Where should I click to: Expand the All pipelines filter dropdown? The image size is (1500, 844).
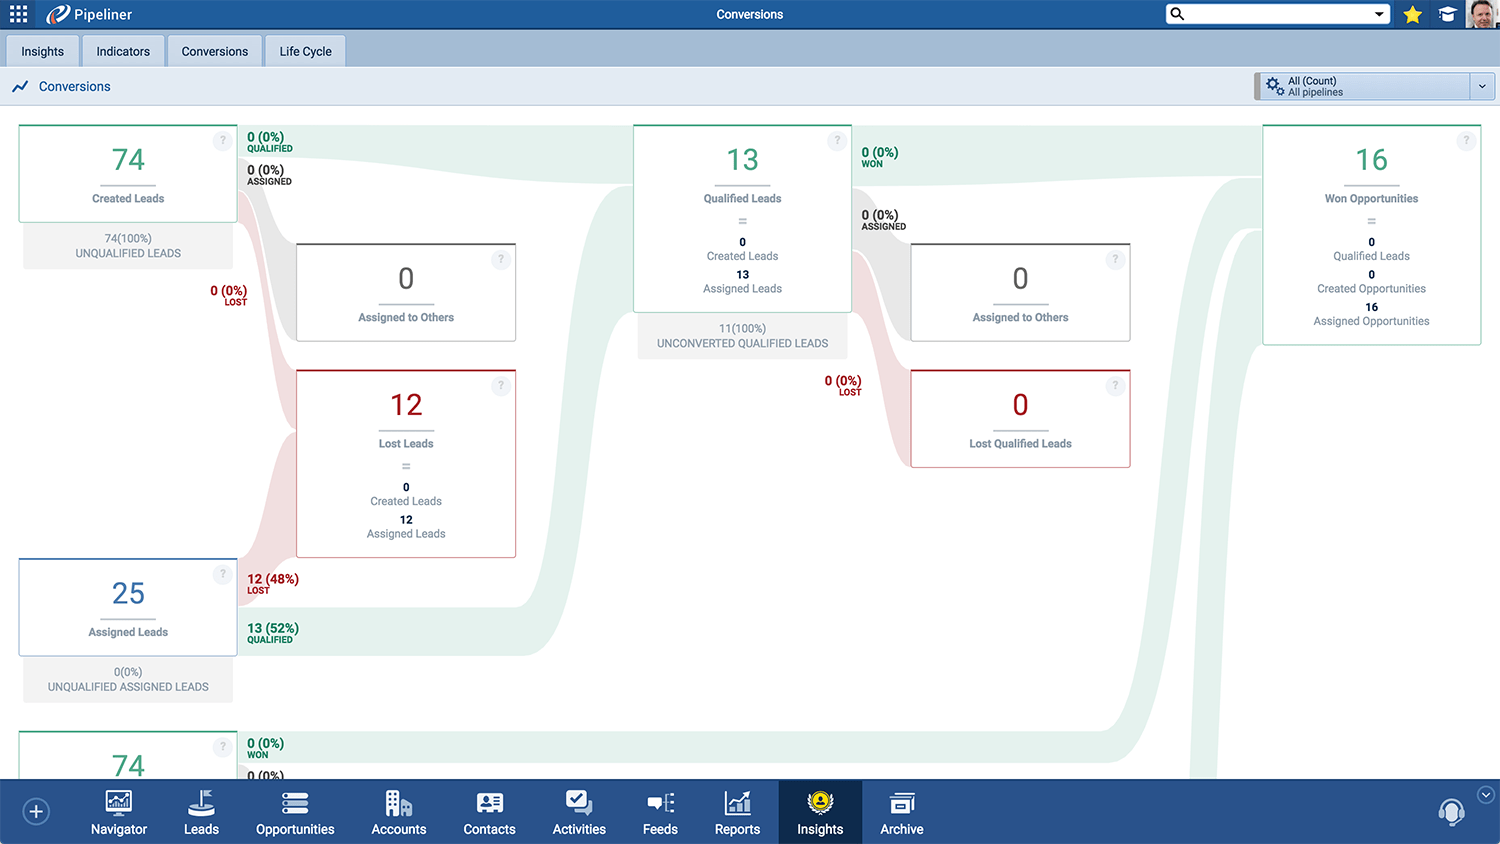coord(1482,87)
